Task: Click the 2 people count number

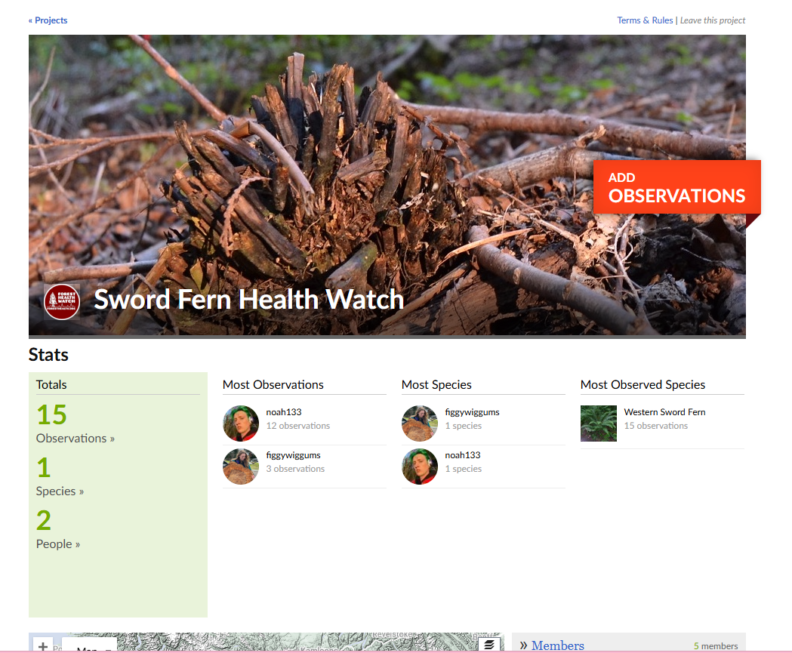Action: 43,521
